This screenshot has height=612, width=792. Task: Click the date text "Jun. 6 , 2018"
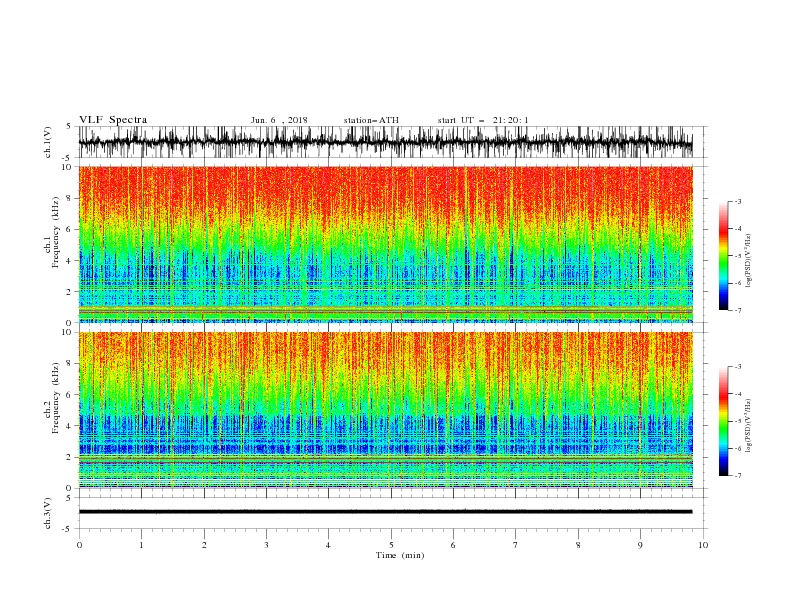point(279,120)
